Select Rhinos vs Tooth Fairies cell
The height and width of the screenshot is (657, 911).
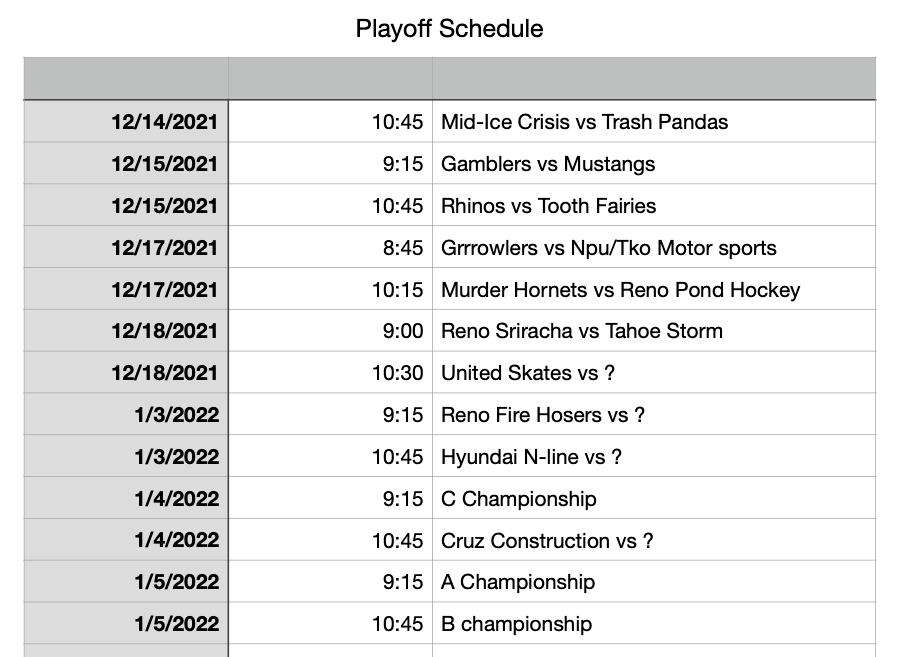tap(548, 206)
